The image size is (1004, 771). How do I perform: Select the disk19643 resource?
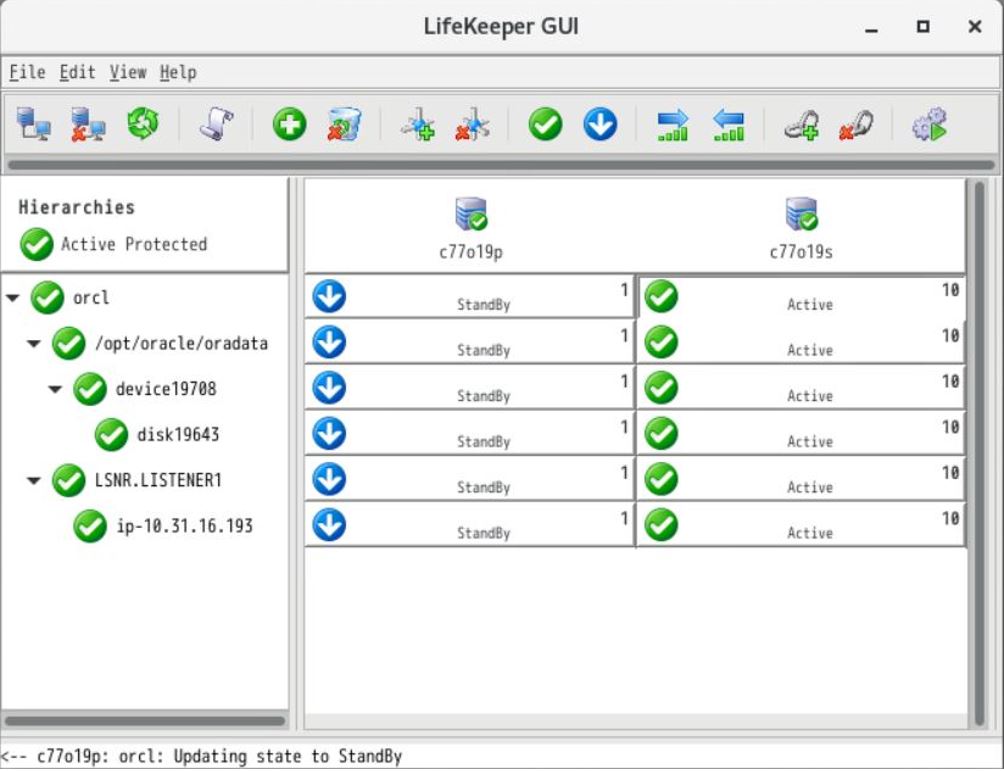click(178, 435)
